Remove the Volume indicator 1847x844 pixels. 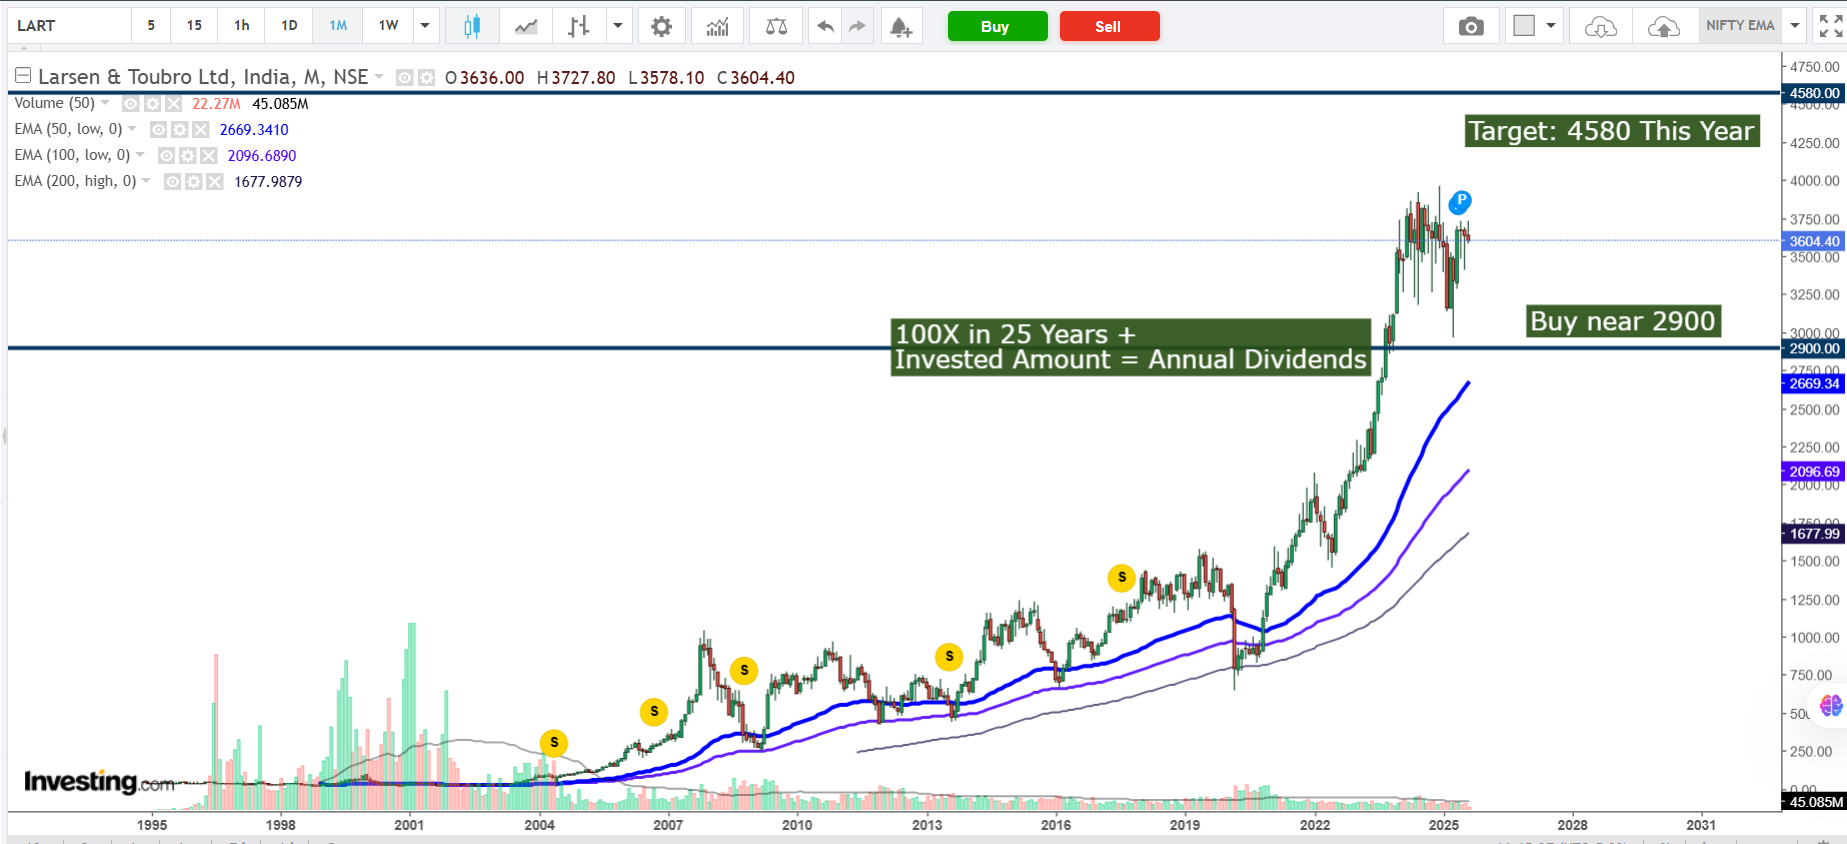(174, 104)
